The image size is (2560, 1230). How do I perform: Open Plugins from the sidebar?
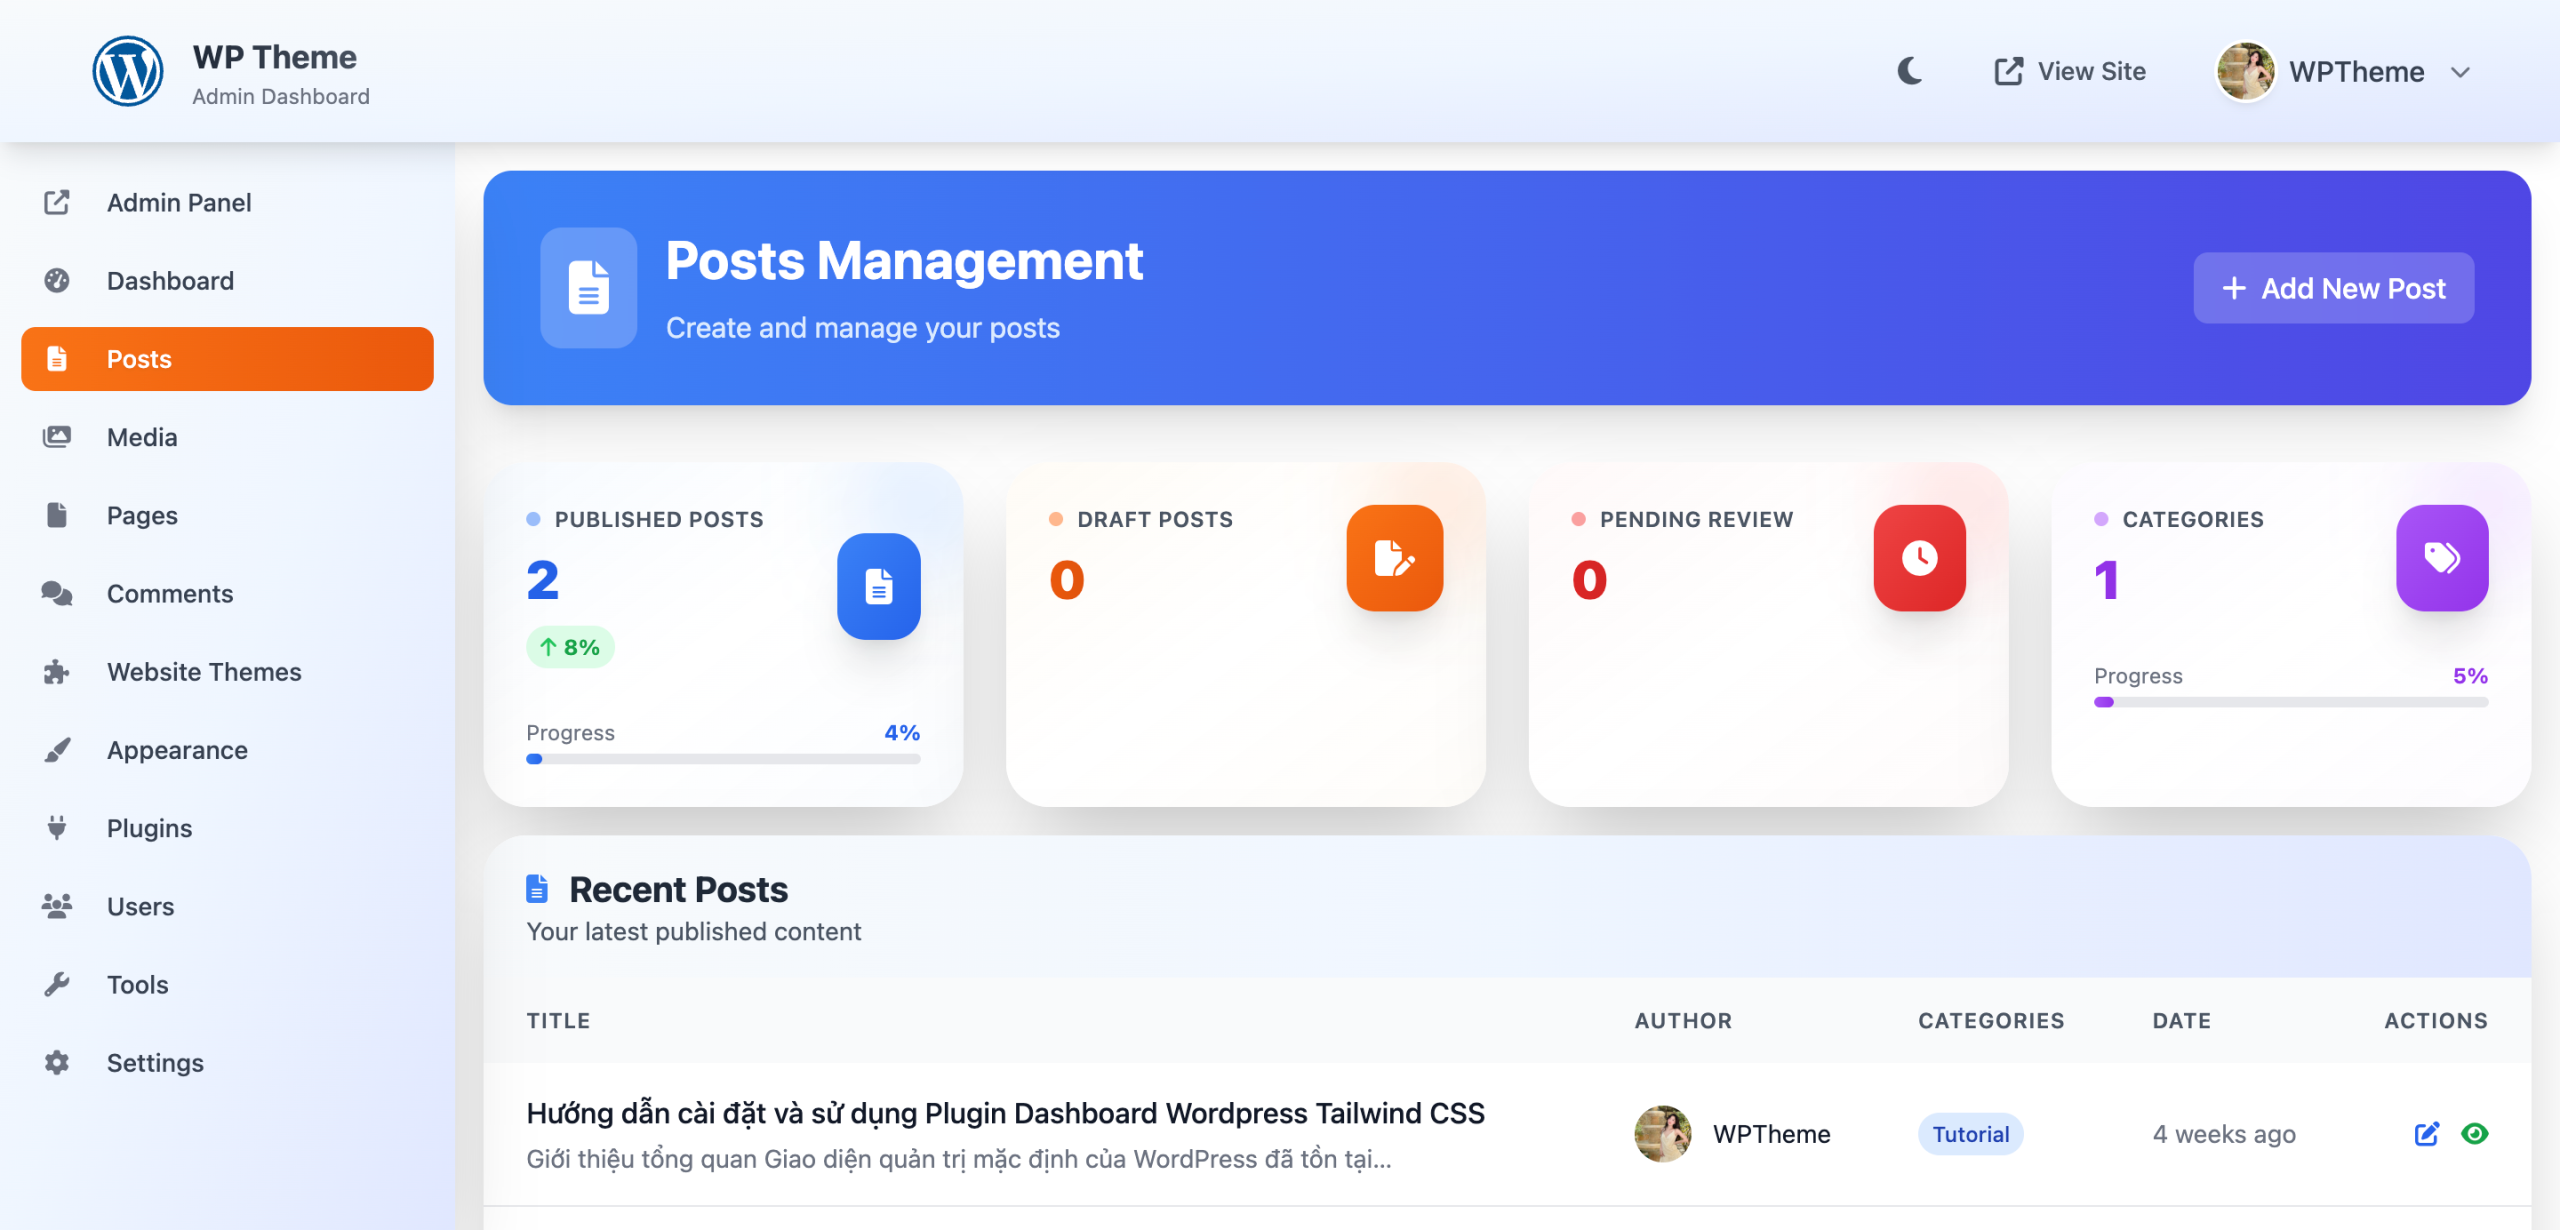coord(149,828)
